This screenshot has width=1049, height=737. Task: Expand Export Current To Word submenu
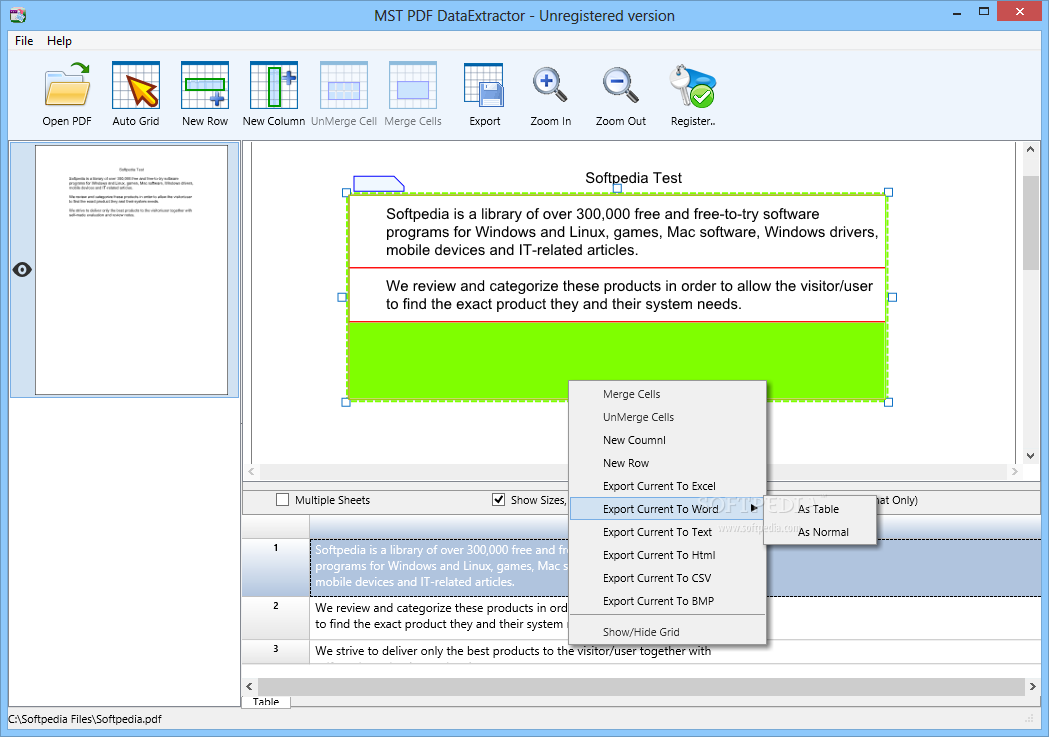click(x=667, y=509)
